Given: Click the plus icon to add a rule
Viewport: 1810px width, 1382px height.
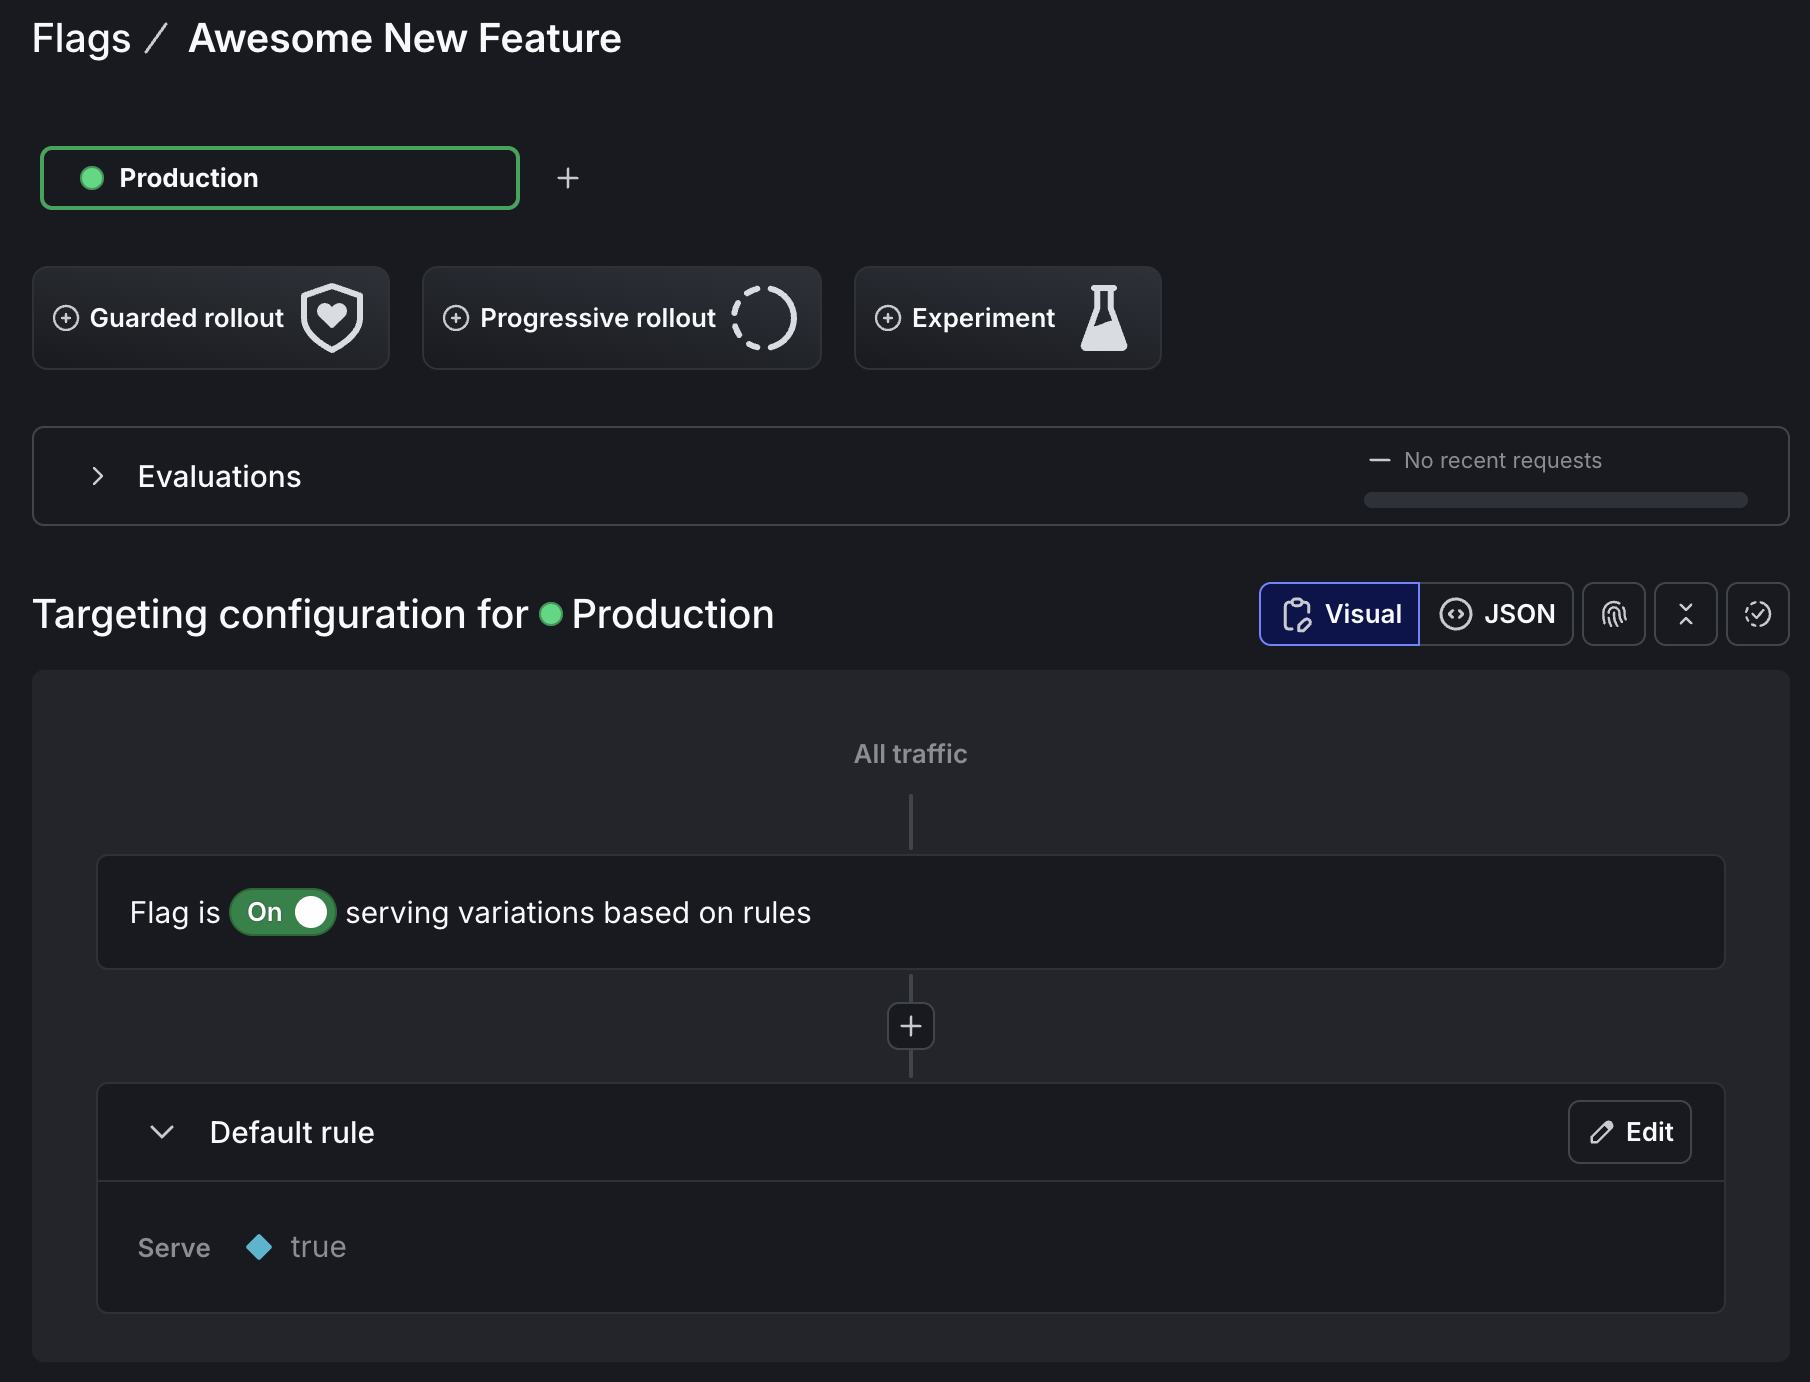Looking at the screenshot, I should click(x=910, y=1025).
